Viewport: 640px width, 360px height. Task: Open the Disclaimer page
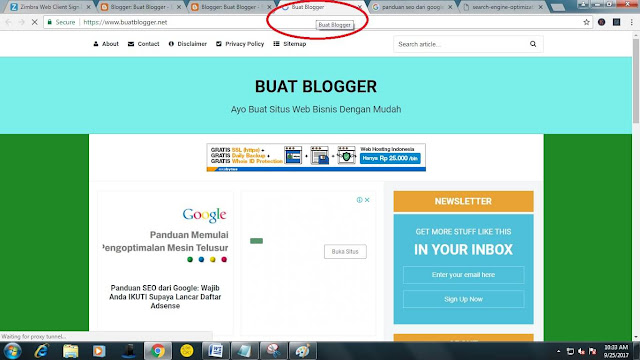tap(188, 44)
